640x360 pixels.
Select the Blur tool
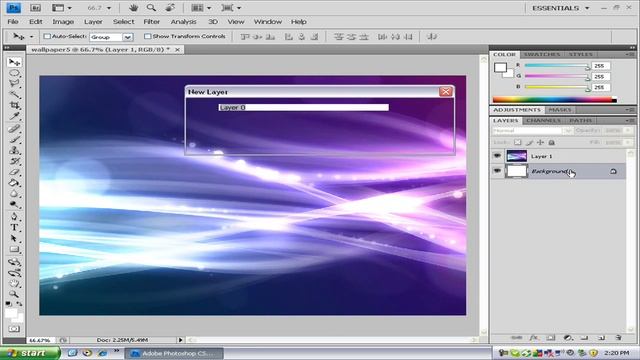point(14,193)
